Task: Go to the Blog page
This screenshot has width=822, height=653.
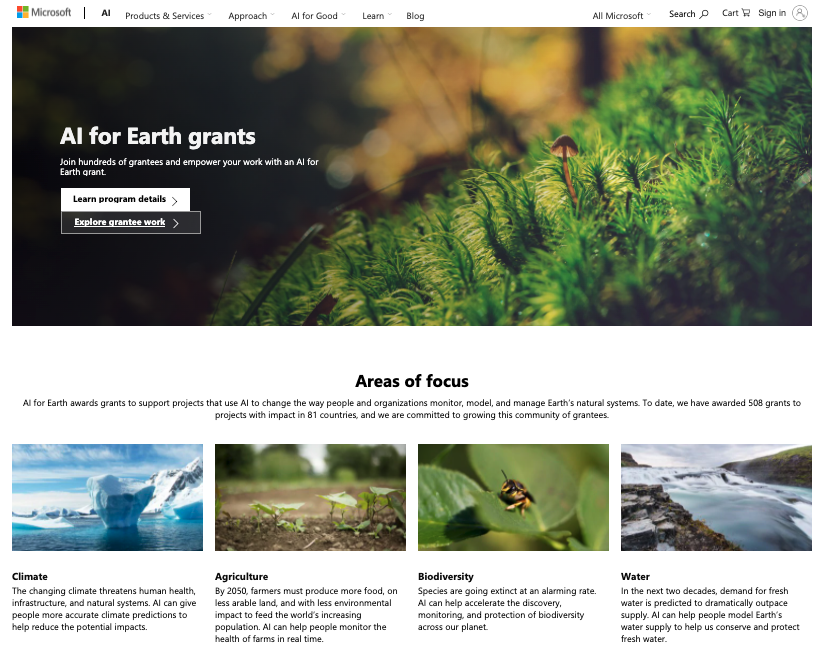Action: pyautogui.click(x=415, y=16)
